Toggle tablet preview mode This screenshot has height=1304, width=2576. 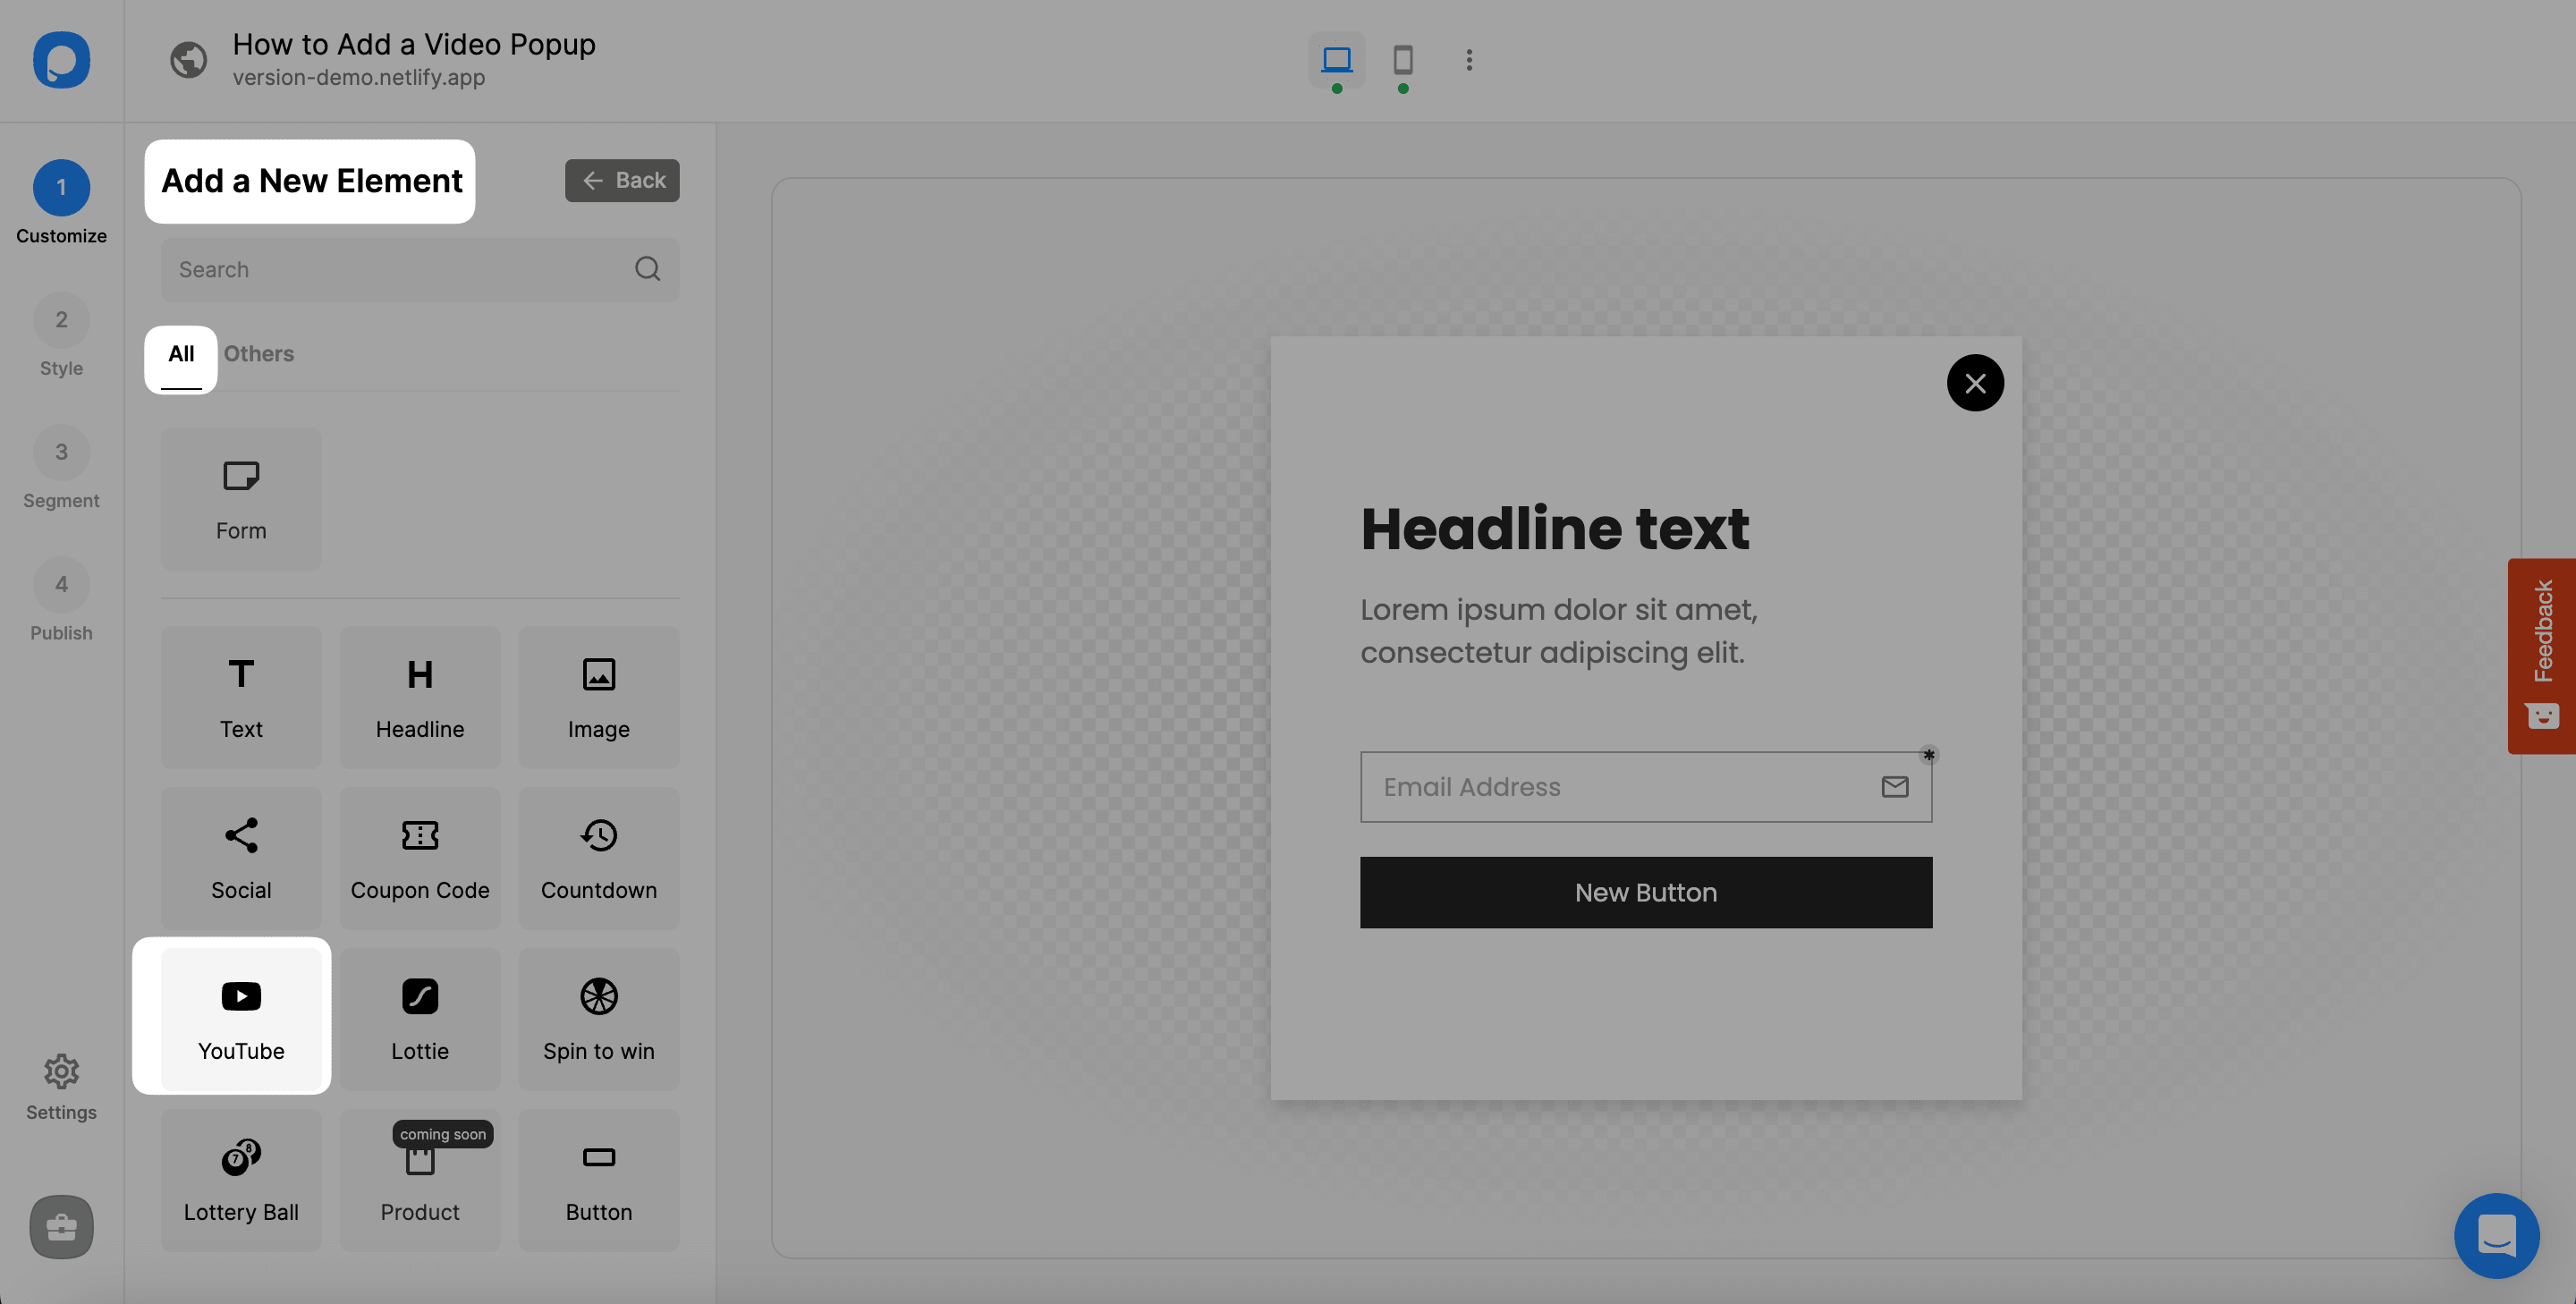[x=1402, y=60]
